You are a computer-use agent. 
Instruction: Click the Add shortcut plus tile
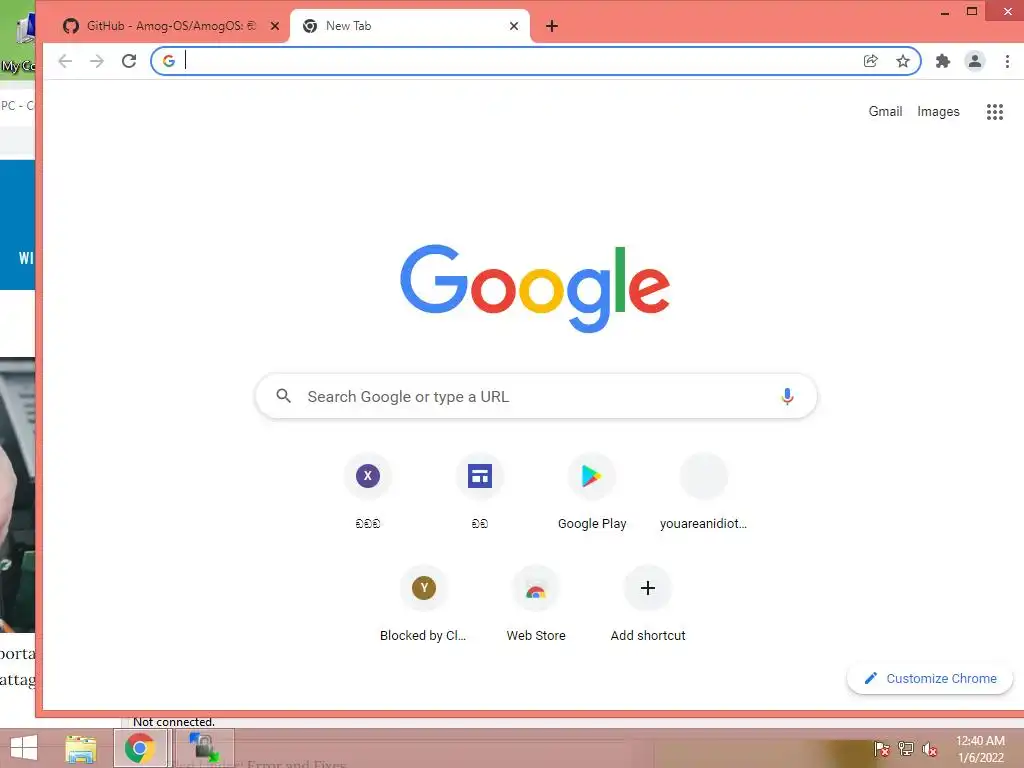click(648, 588)
